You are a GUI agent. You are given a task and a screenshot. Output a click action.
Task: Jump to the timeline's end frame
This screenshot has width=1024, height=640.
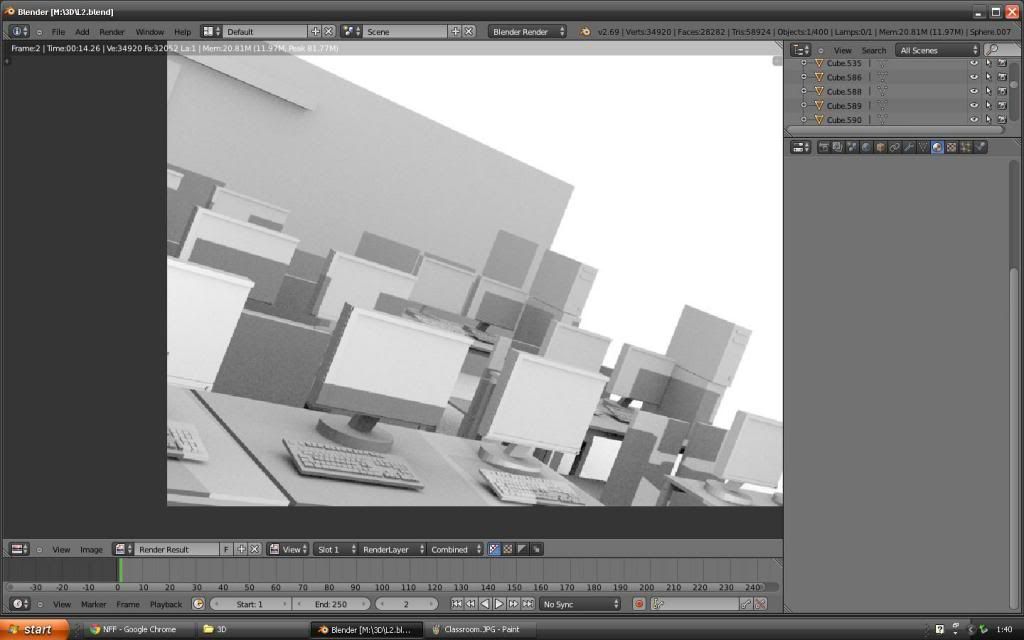[527, 604]
